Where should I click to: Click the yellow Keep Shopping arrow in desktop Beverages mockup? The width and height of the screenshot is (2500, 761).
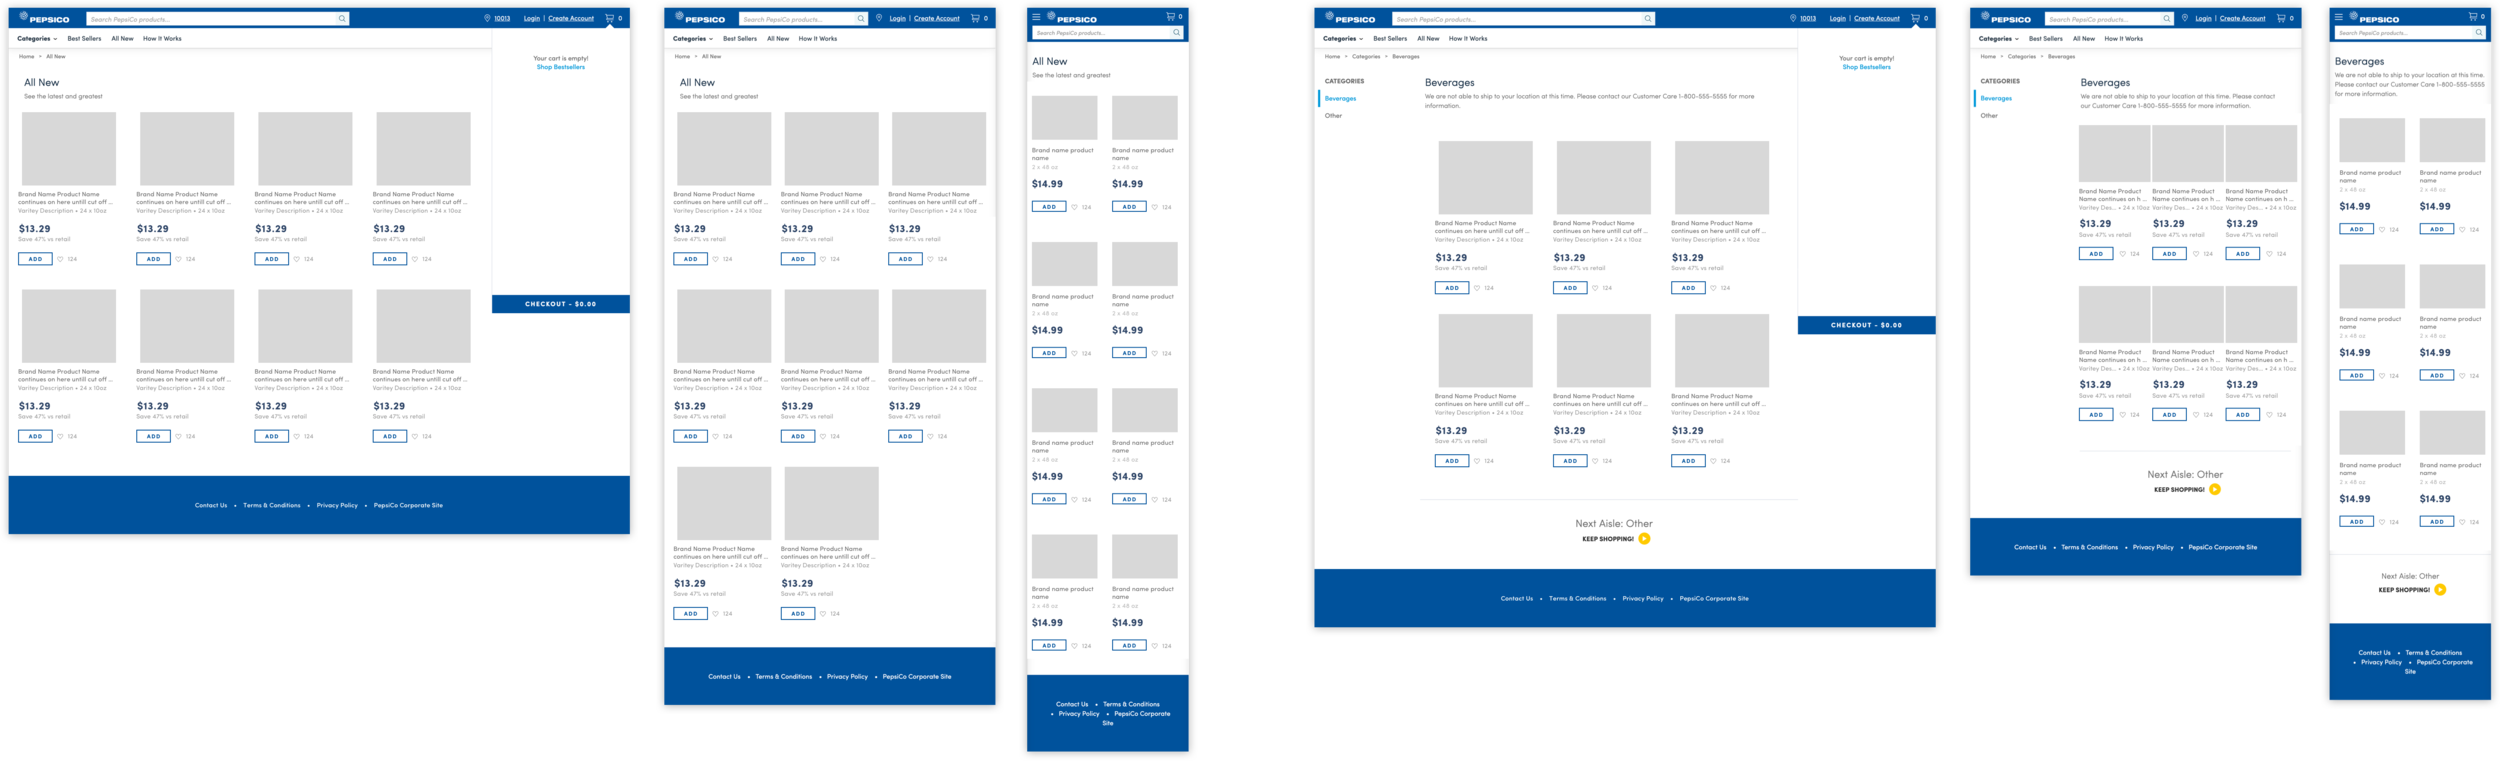(1644, 539)
